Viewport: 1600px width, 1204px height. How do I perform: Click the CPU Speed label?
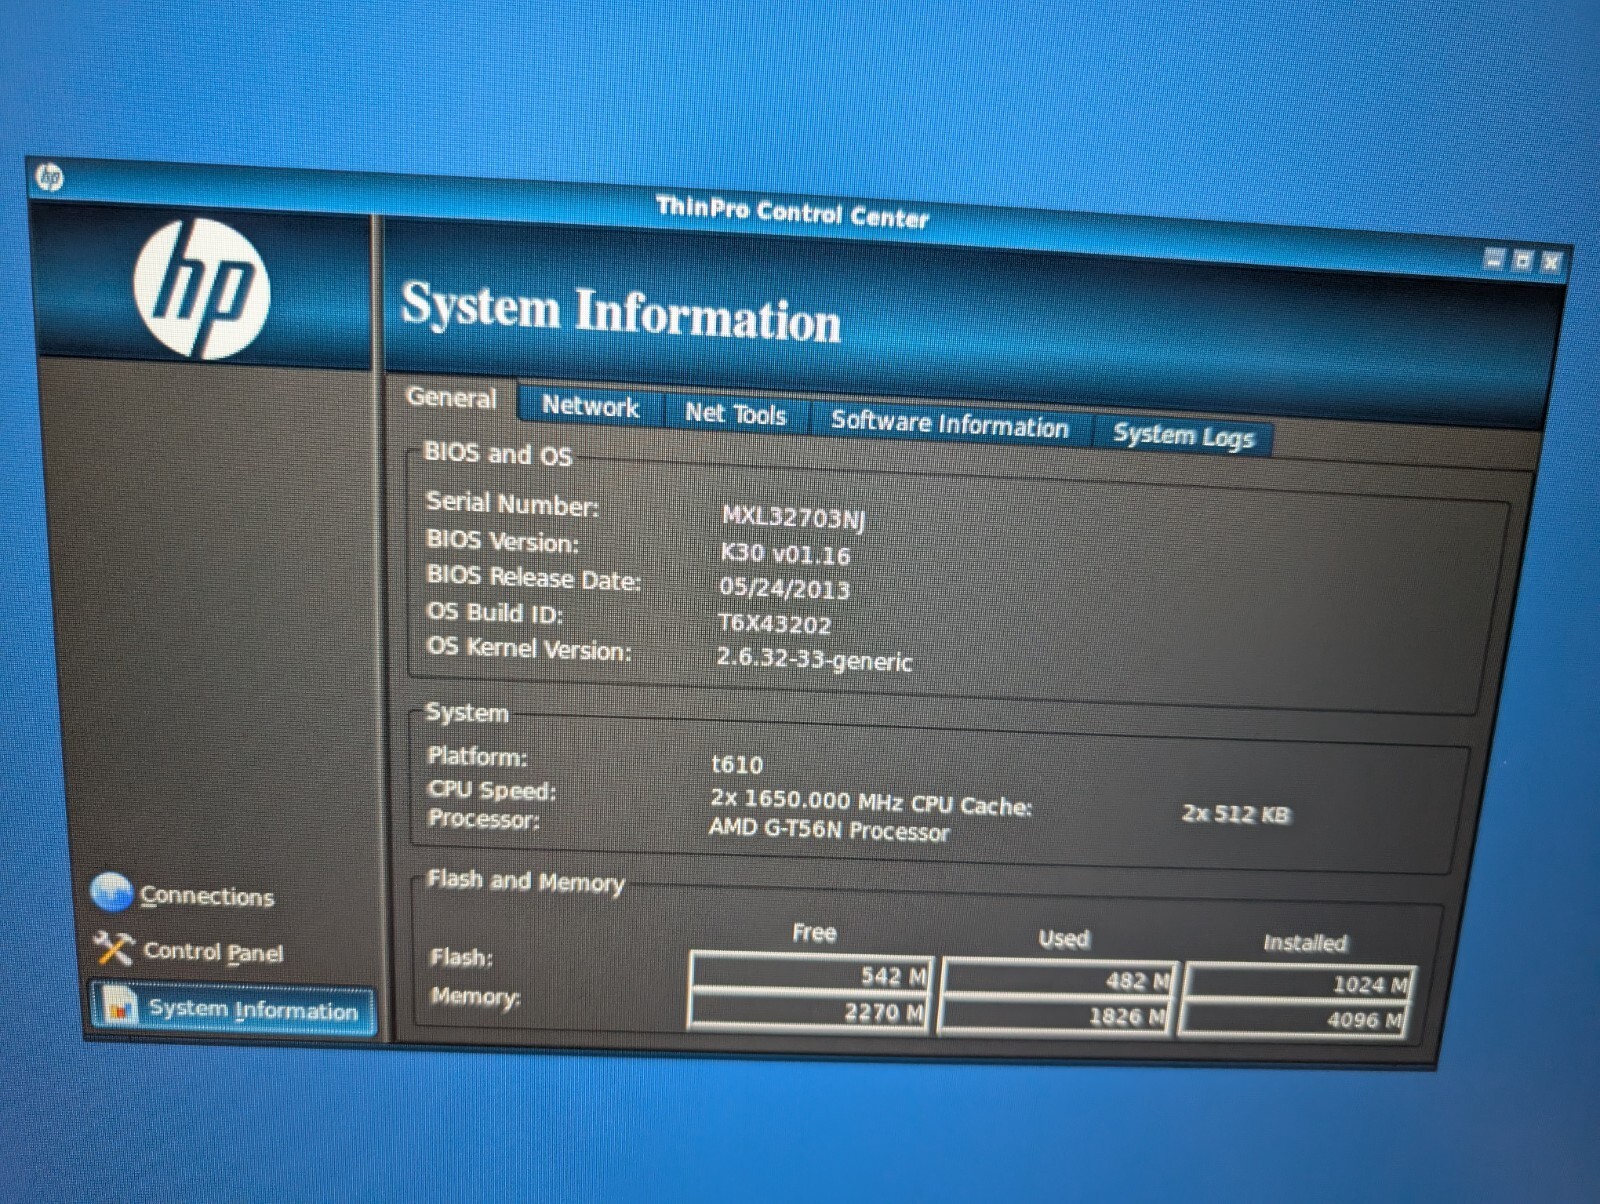[491, 789]
